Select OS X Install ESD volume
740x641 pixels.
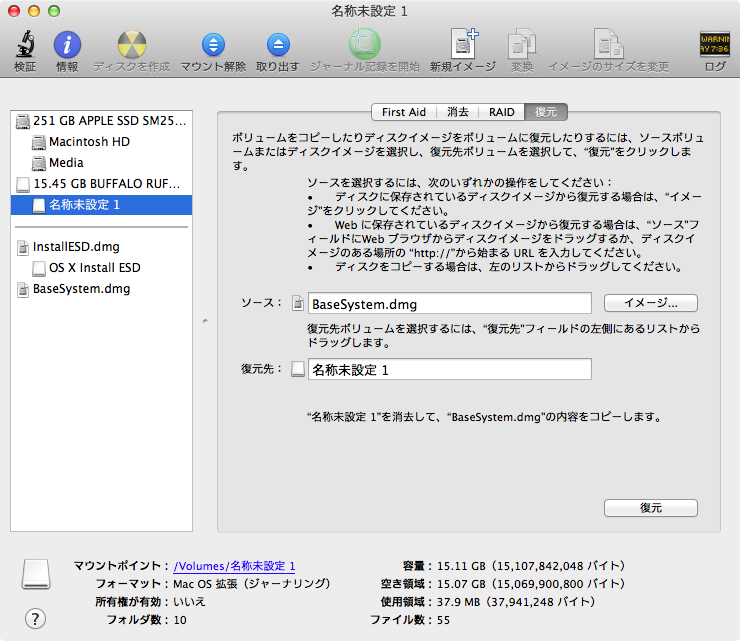101,268
